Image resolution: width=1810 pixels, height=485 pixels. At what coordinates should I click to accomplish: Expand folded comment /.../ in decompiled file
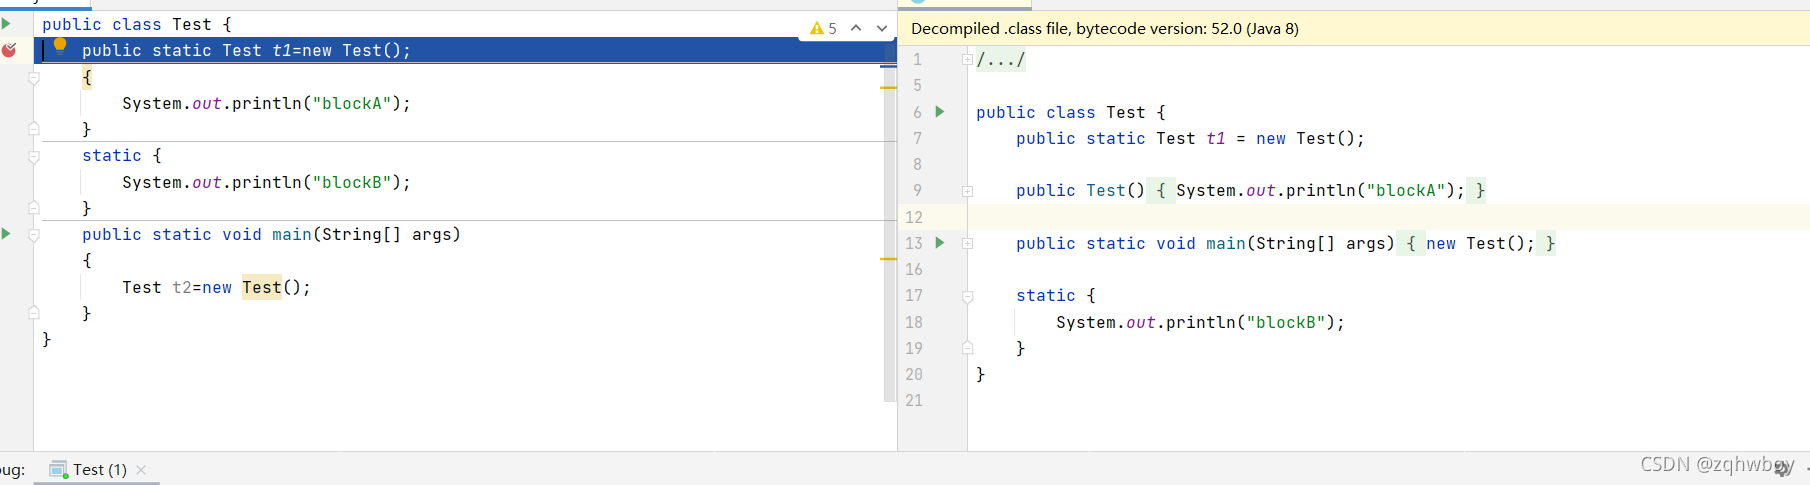pyautogui.click(x=967, y=60)
